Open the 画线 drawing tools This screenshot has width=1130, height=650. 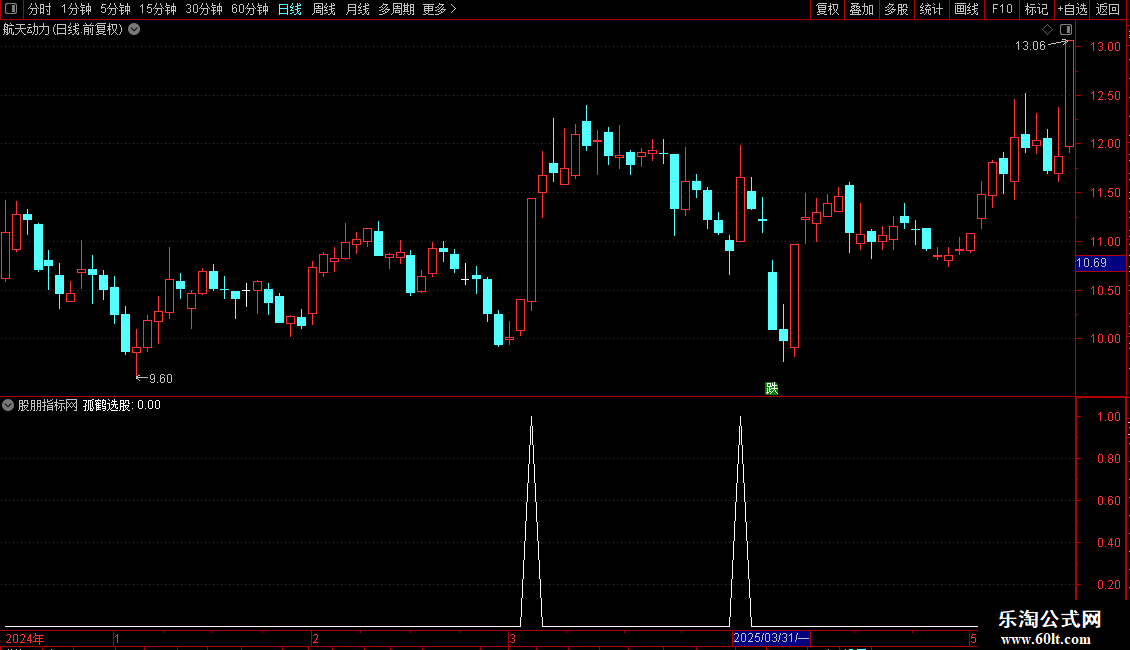click(966, 9)
